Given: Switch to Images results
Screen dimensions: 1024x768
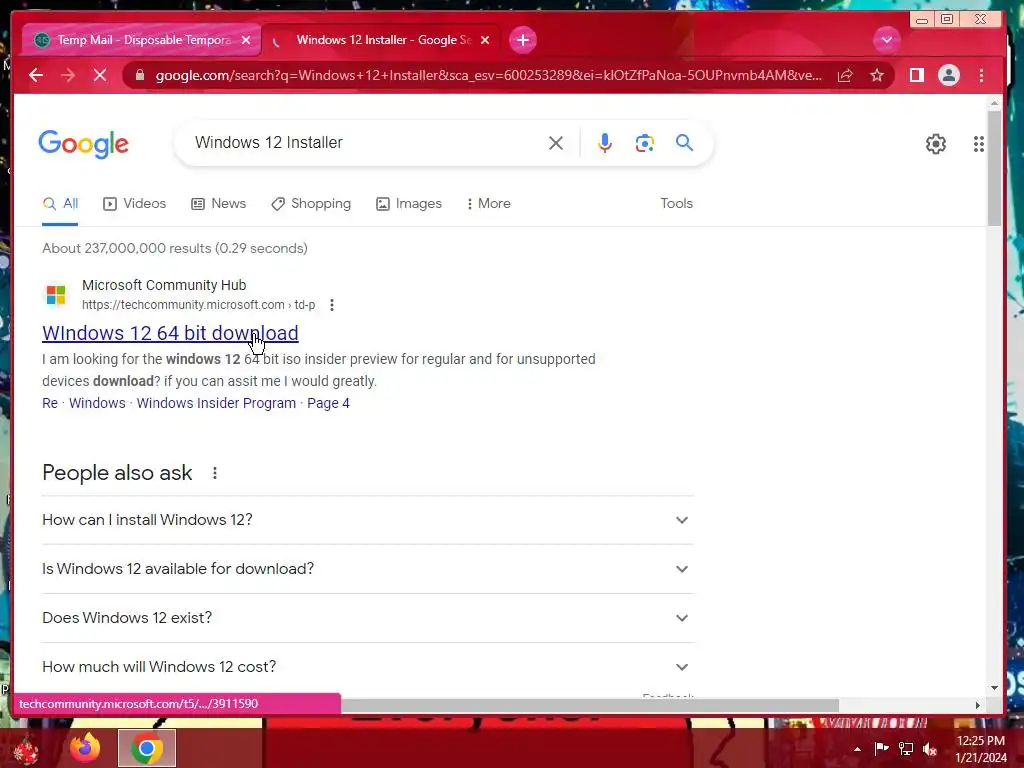Looking at the screenshot, I should tap(409, 204).
